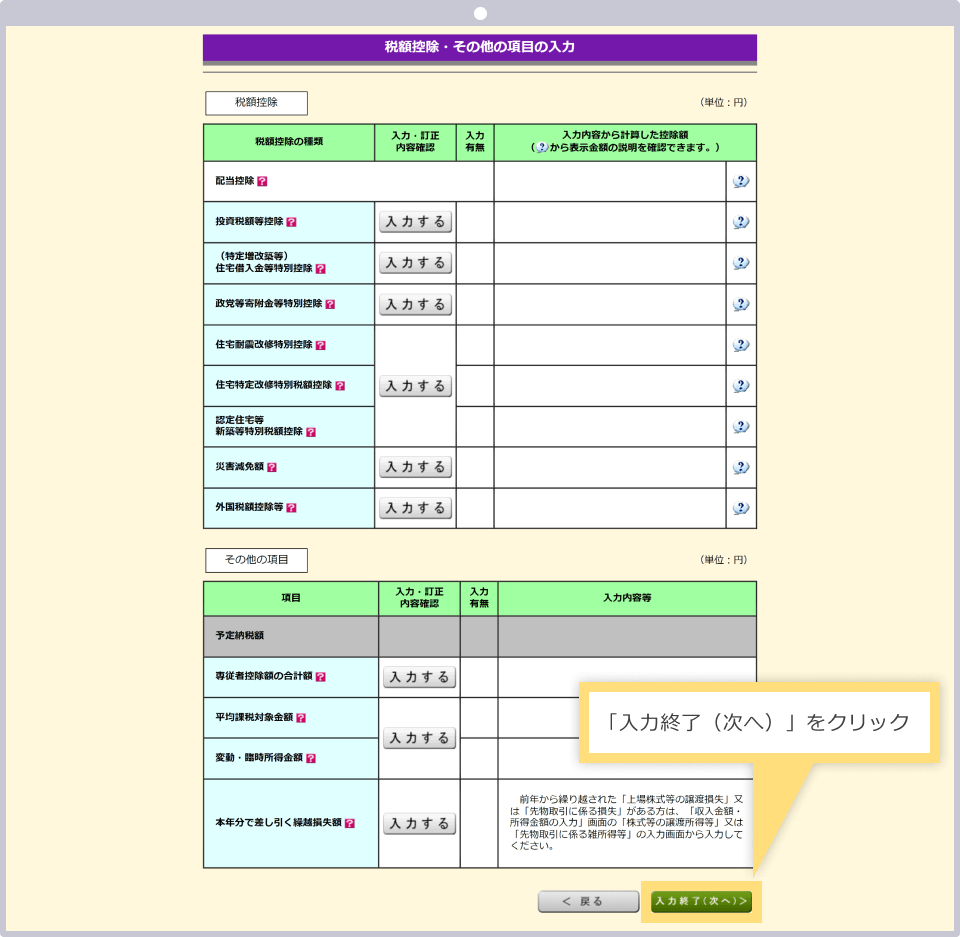Click 入力する button for 専従者控除額の合計額

pyautogui.click(x=419, y=677)
